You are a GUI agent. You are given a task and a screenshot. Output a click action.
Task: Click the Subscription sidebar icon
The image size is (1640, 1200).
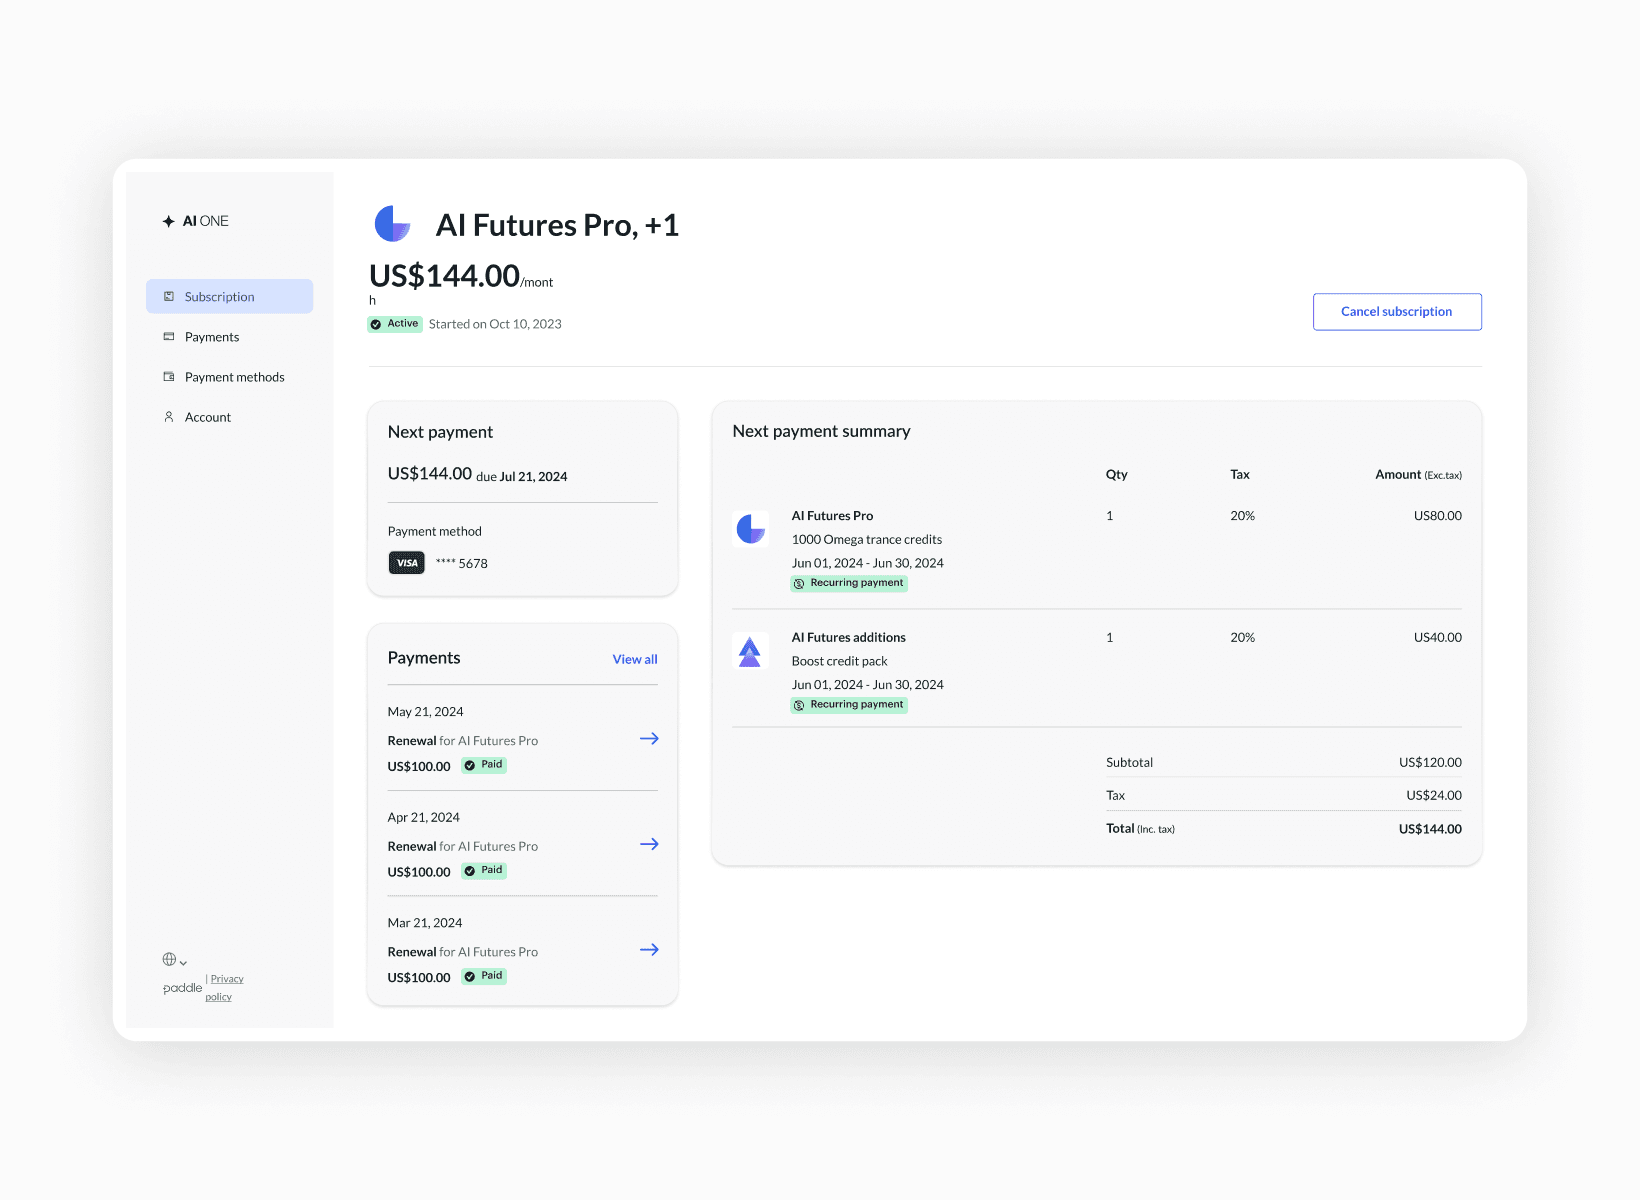pyautogui.click(x=169, y=296)
